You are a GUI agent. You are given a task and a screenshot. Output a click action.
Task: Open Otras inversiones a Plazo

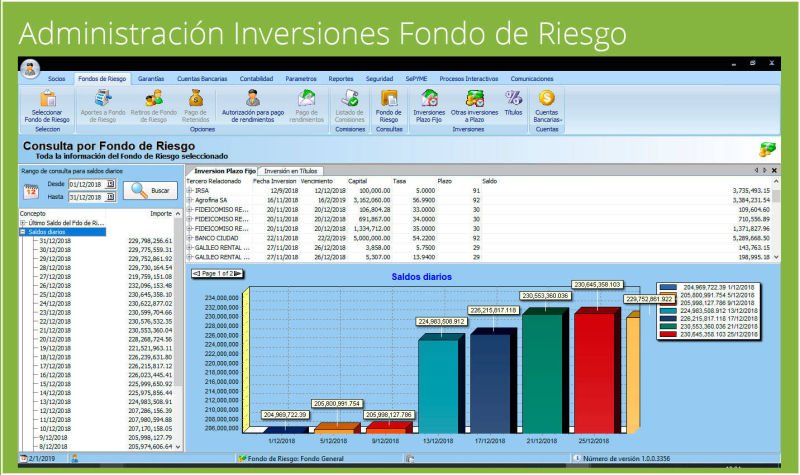point(474,107)
